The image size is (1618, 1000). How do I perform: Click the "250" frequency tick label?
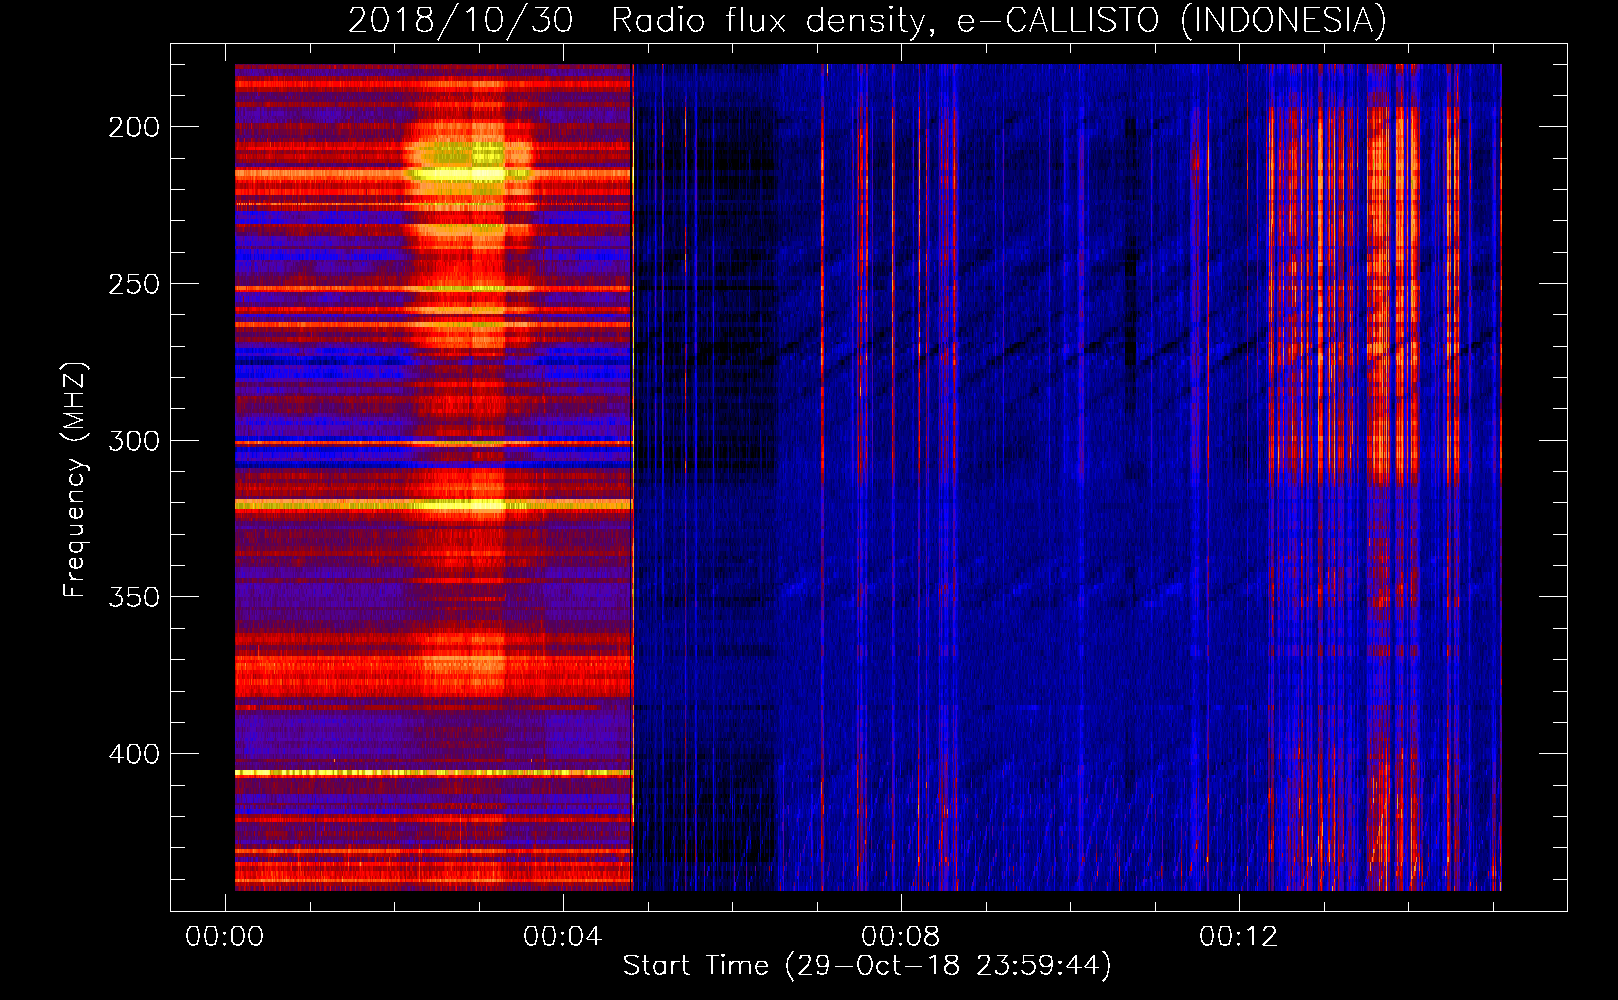[134, 284]
